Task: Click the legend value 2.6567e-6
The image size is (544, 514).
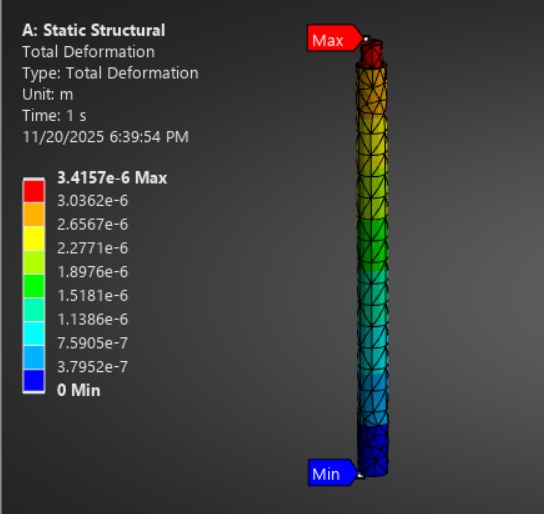Action: [x=93, y=224]
